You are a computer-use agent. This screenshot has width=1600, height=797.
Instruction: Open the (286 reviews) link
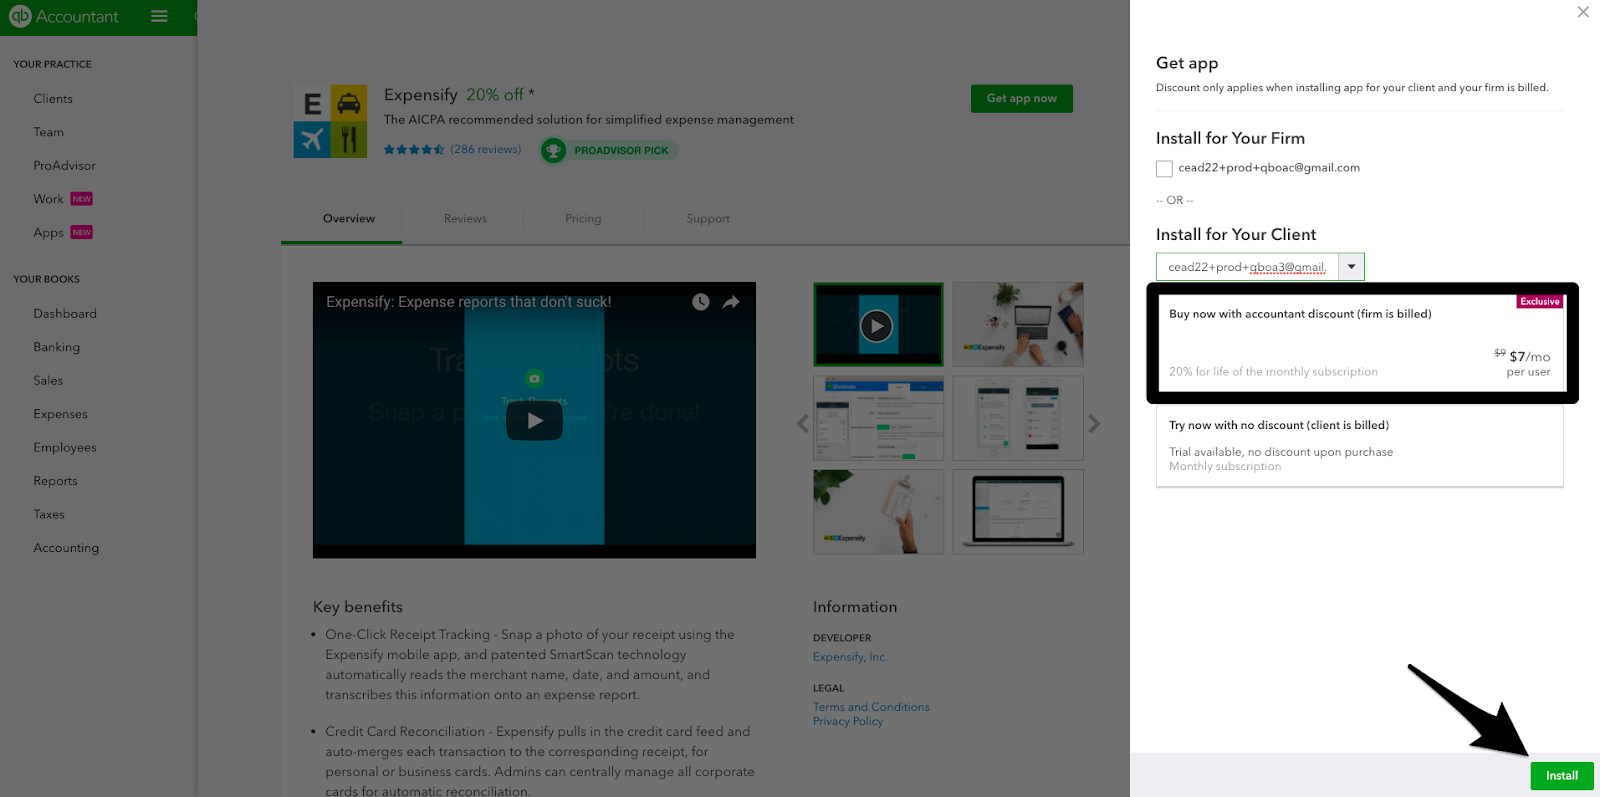[486, 150]
